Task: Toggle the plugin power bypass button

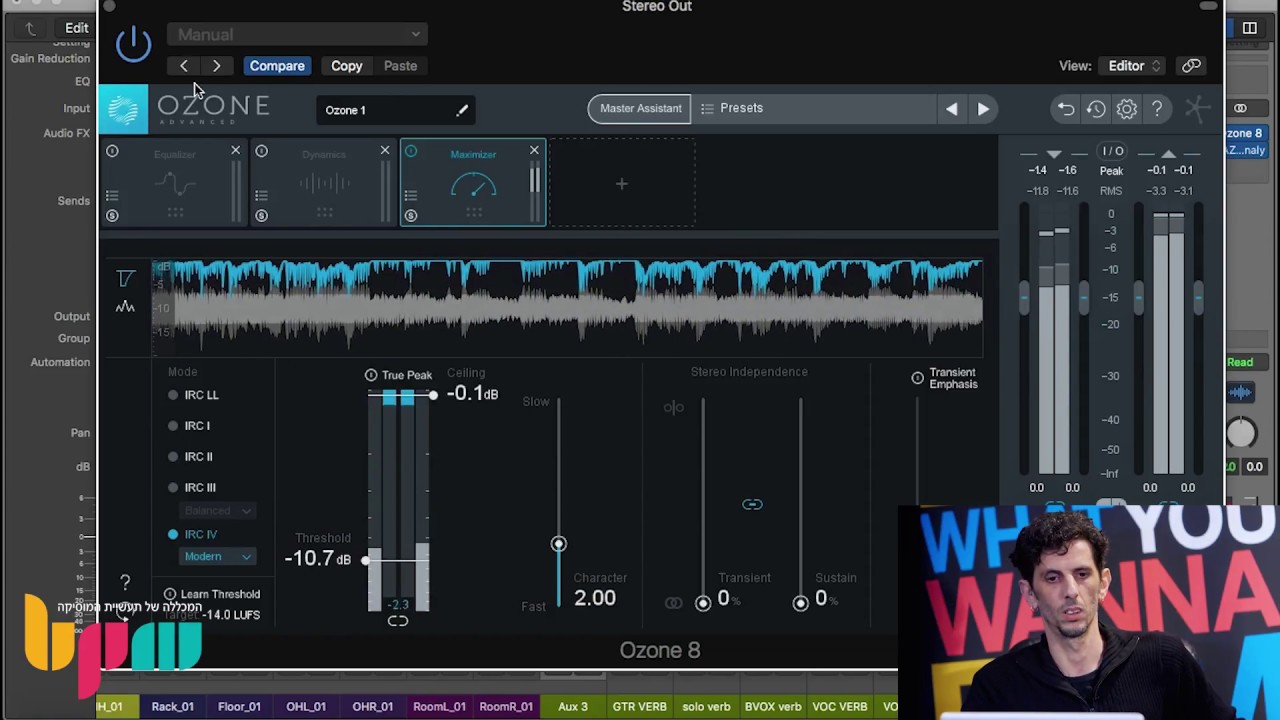Action: [x=133, y=42]
